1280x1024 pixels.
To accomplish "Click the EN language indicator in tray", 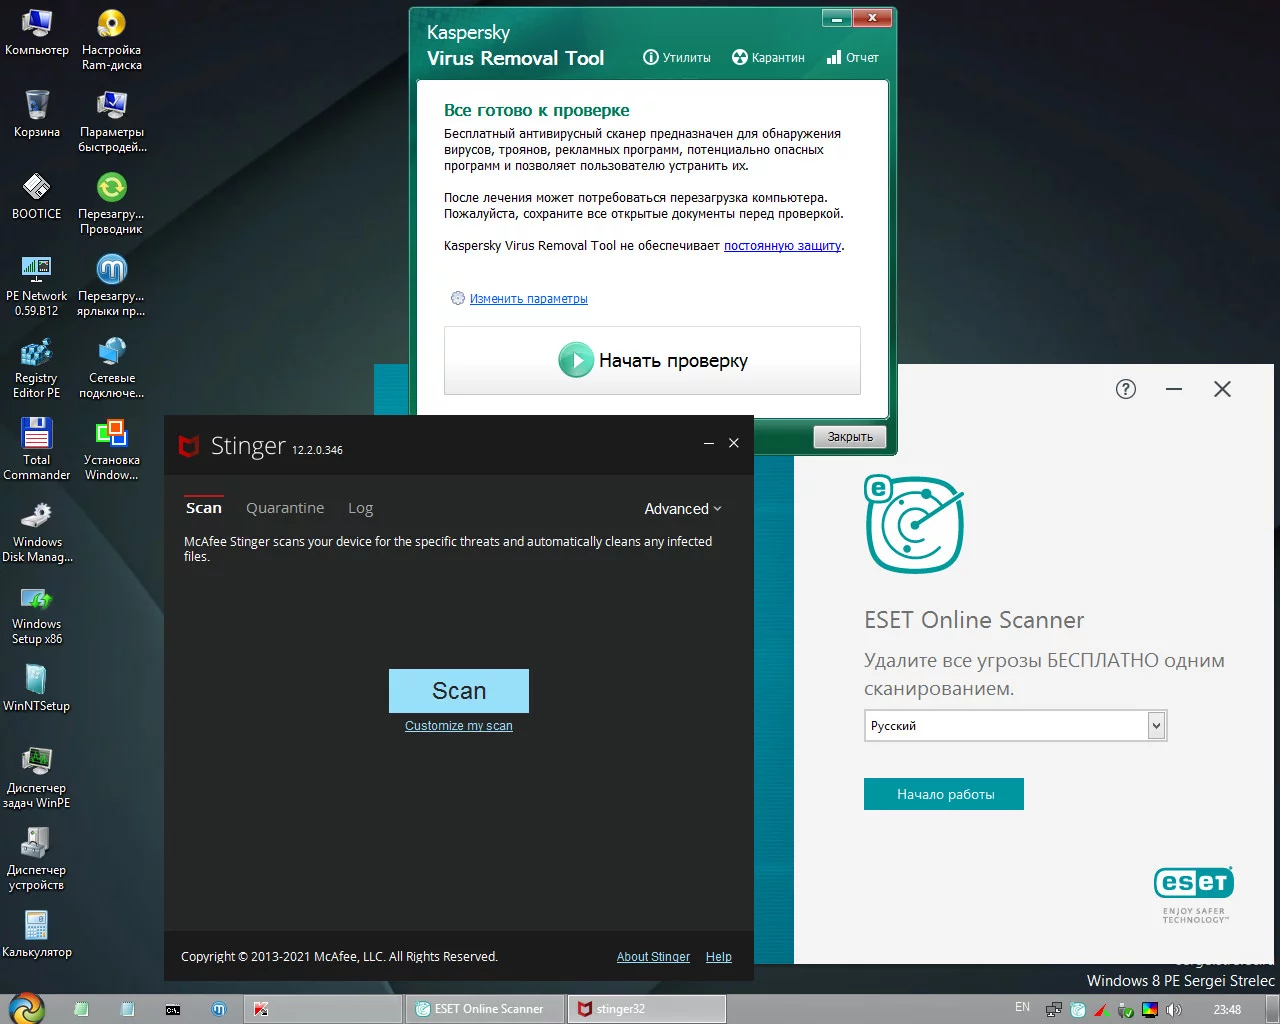I will pos(1022,1008).
